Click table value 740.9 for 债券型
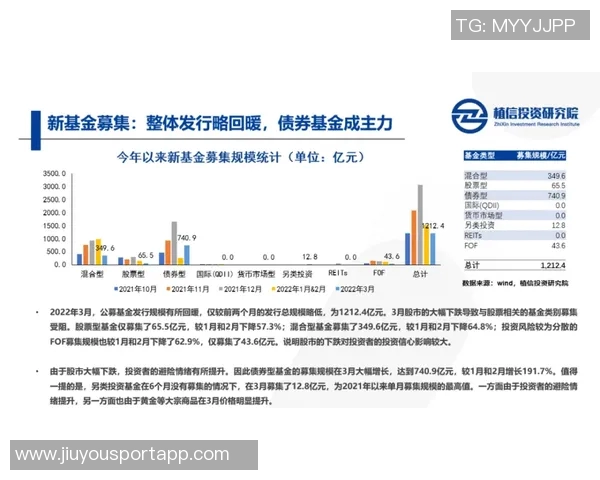This screenshot has width=600, height=480. (556, 196)
